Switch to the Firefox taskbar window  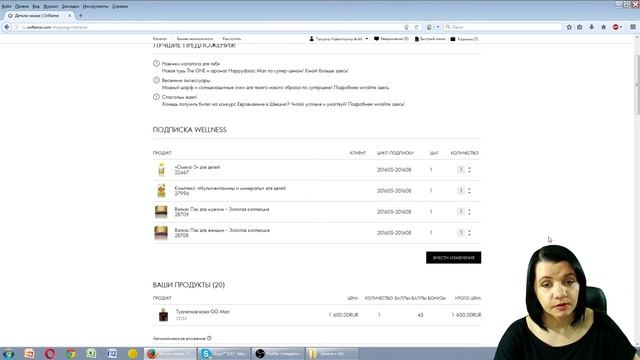click(x=170, y=353)
